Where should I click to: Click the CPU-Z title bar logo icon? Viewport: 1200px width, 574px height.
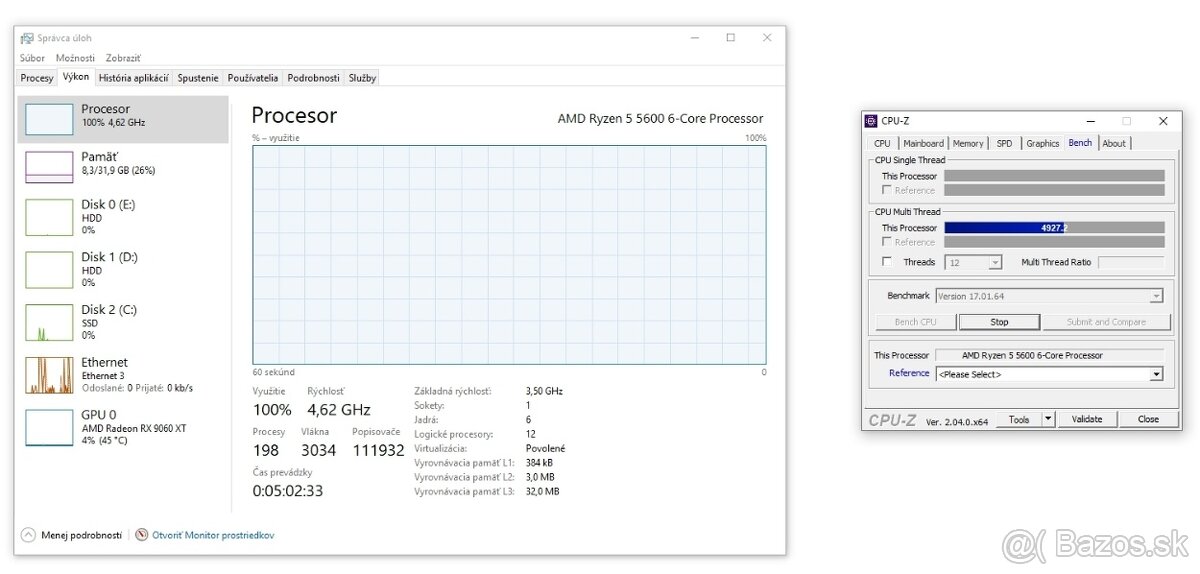pos(871,121)
